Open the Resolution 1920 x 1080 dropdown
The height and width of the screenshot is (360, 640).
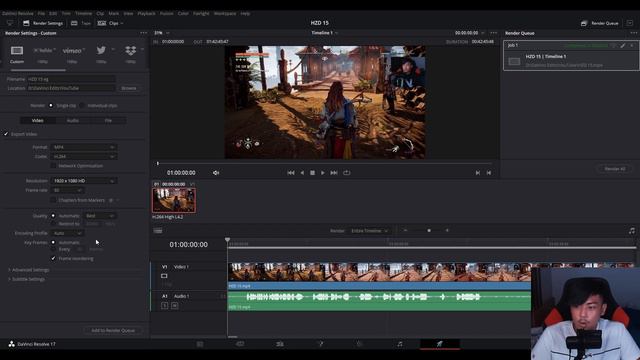coord(84,181)
